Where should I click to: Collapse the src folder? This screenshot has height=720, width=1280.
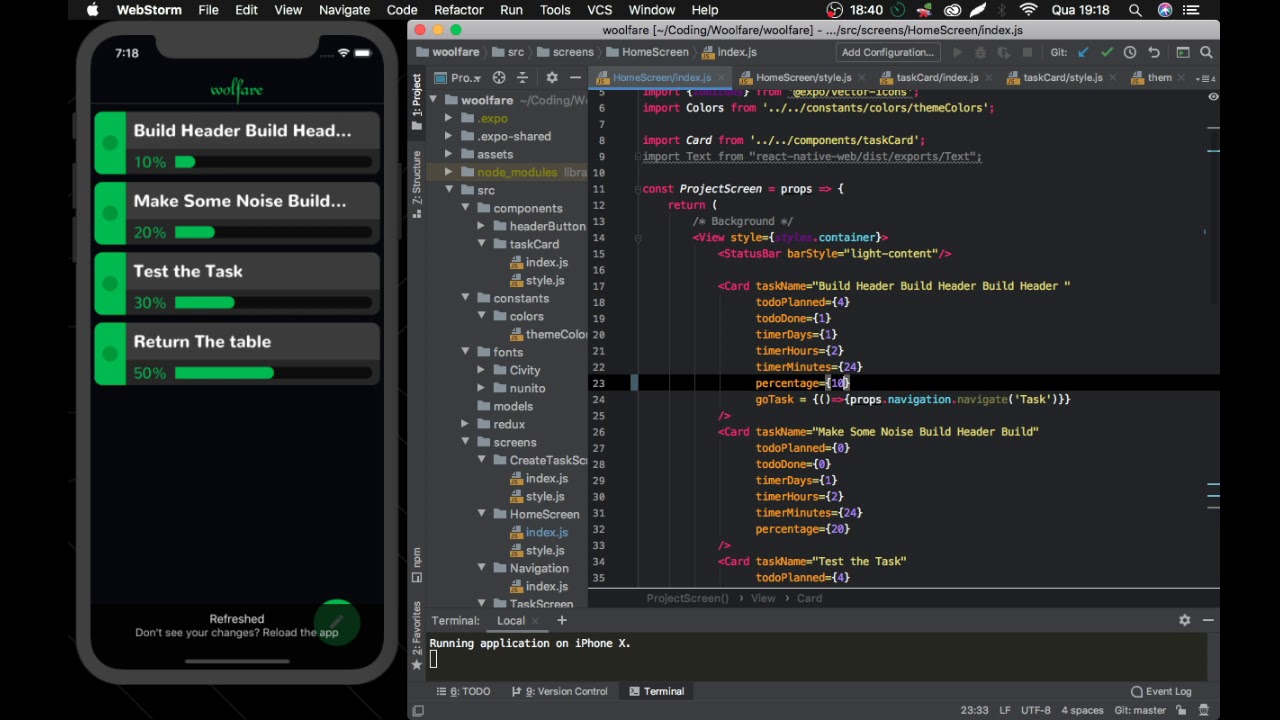(x=449, y=190)
